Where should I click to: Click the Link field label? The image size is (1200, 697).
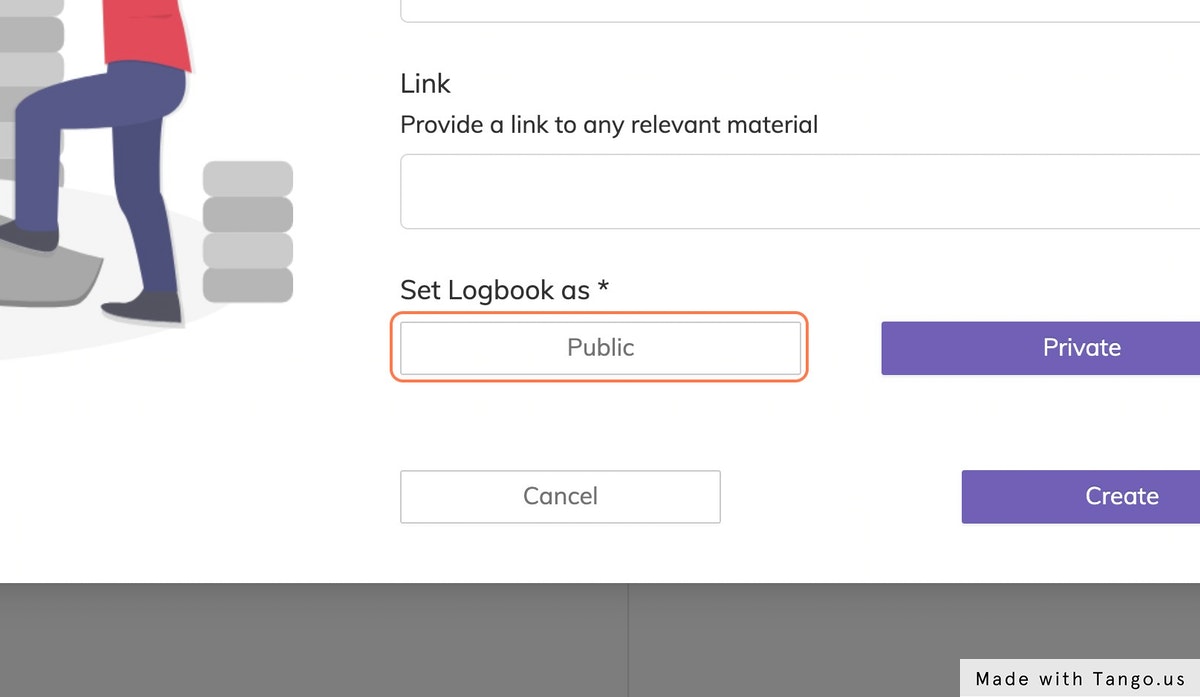click(x=424, y=84)
